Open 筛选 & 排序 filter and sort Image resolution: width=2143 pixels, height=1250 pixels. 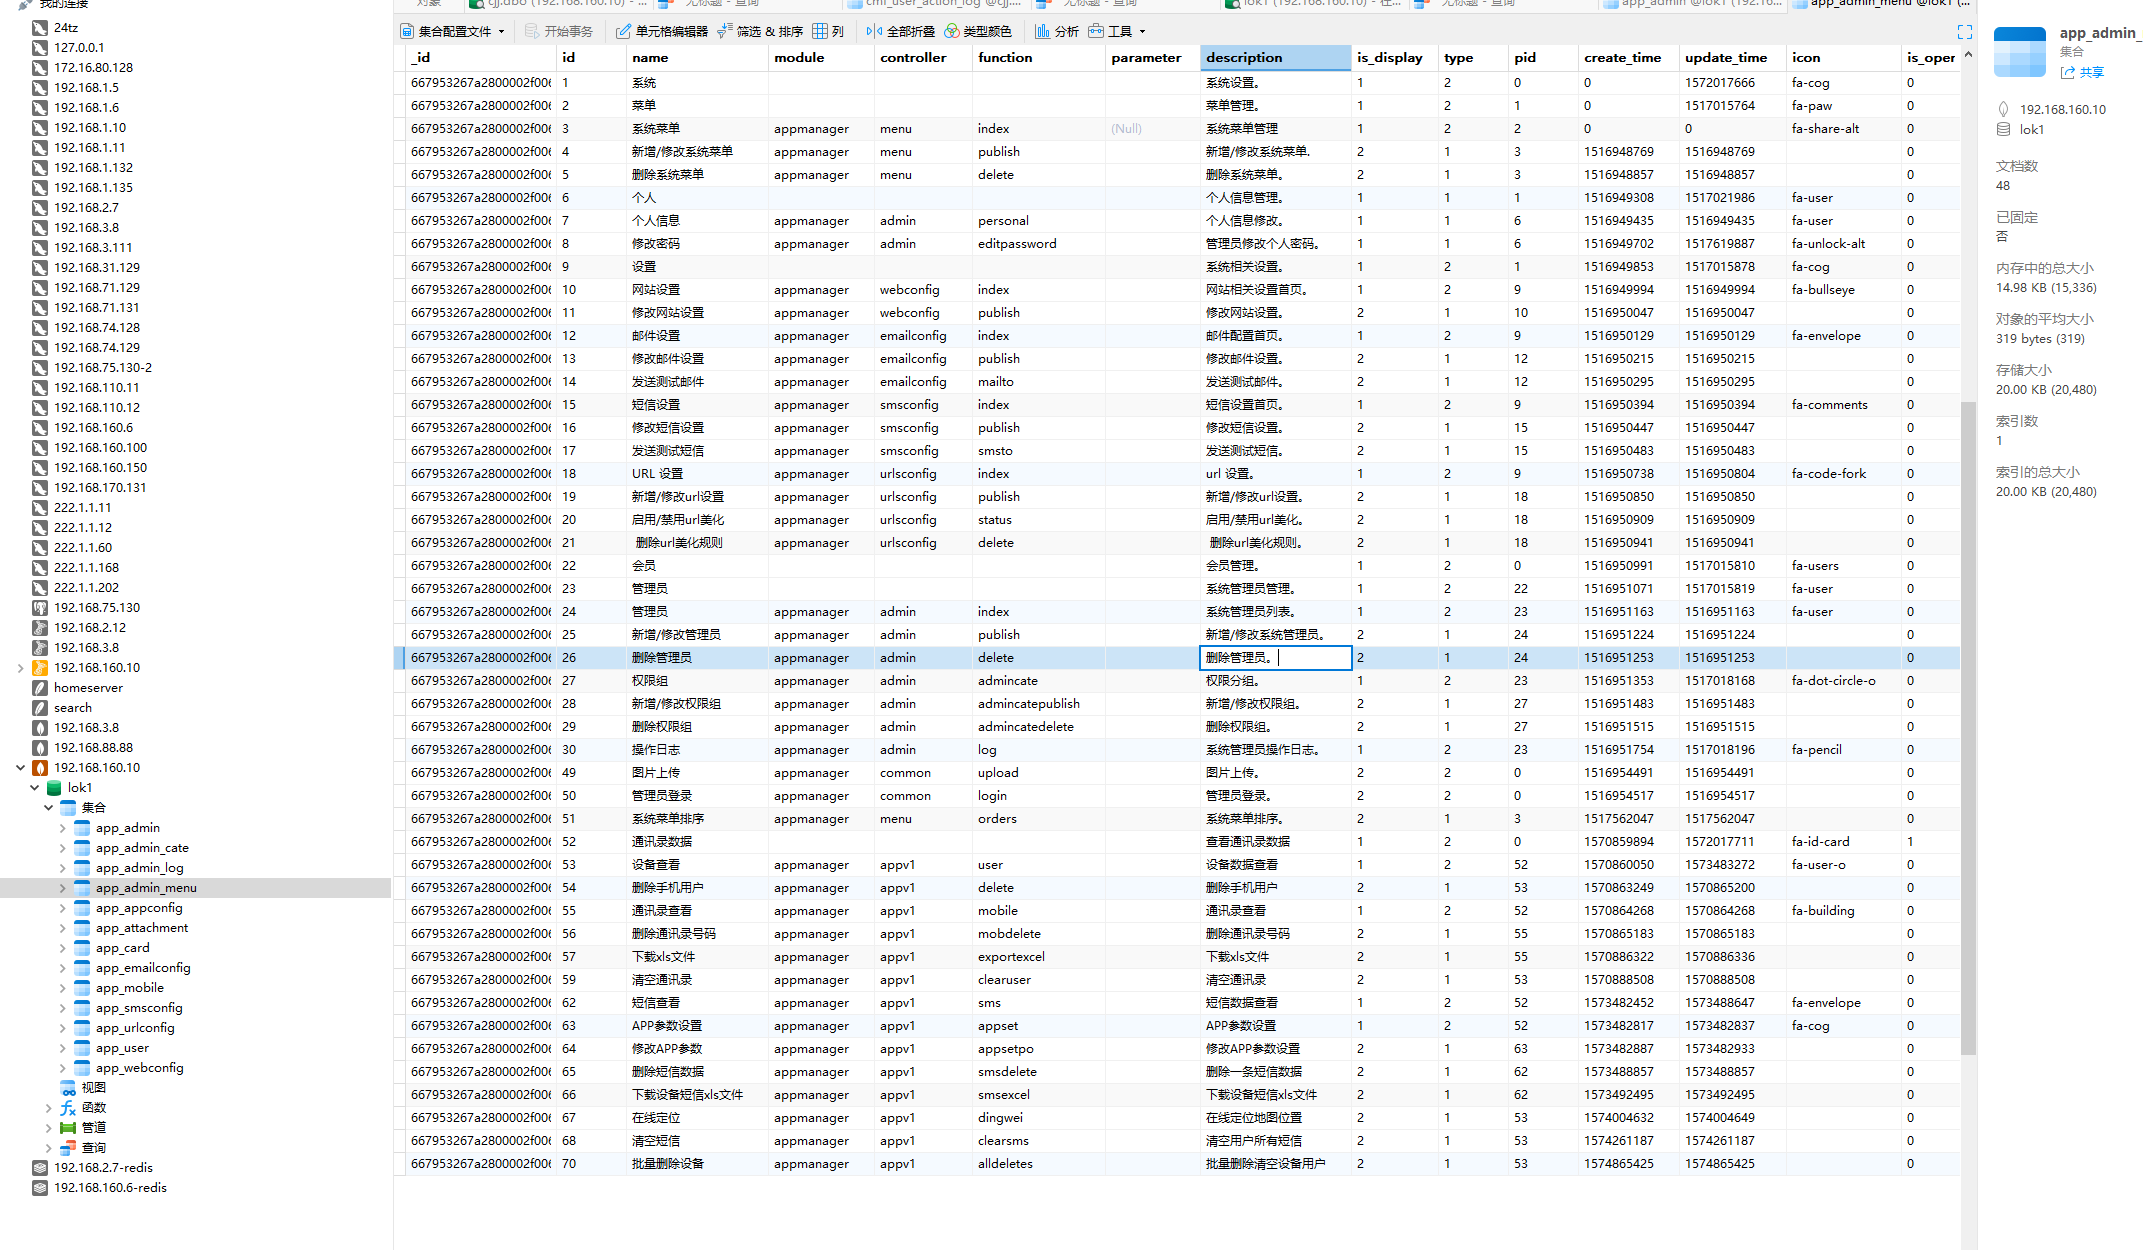(x=760, y=31)
